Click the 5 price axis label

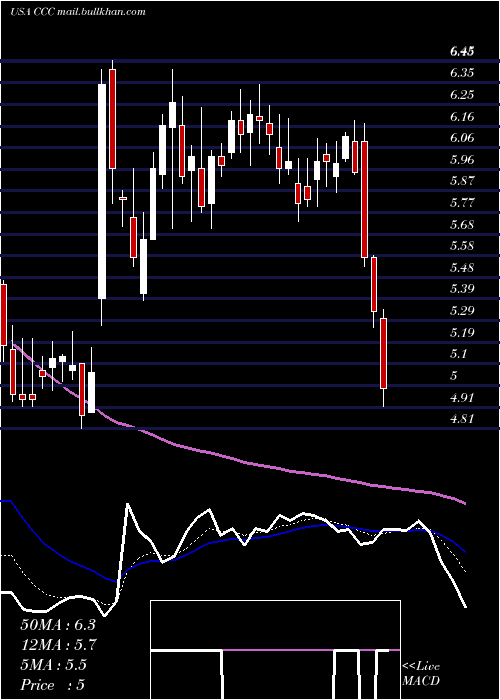coord(454,375)
